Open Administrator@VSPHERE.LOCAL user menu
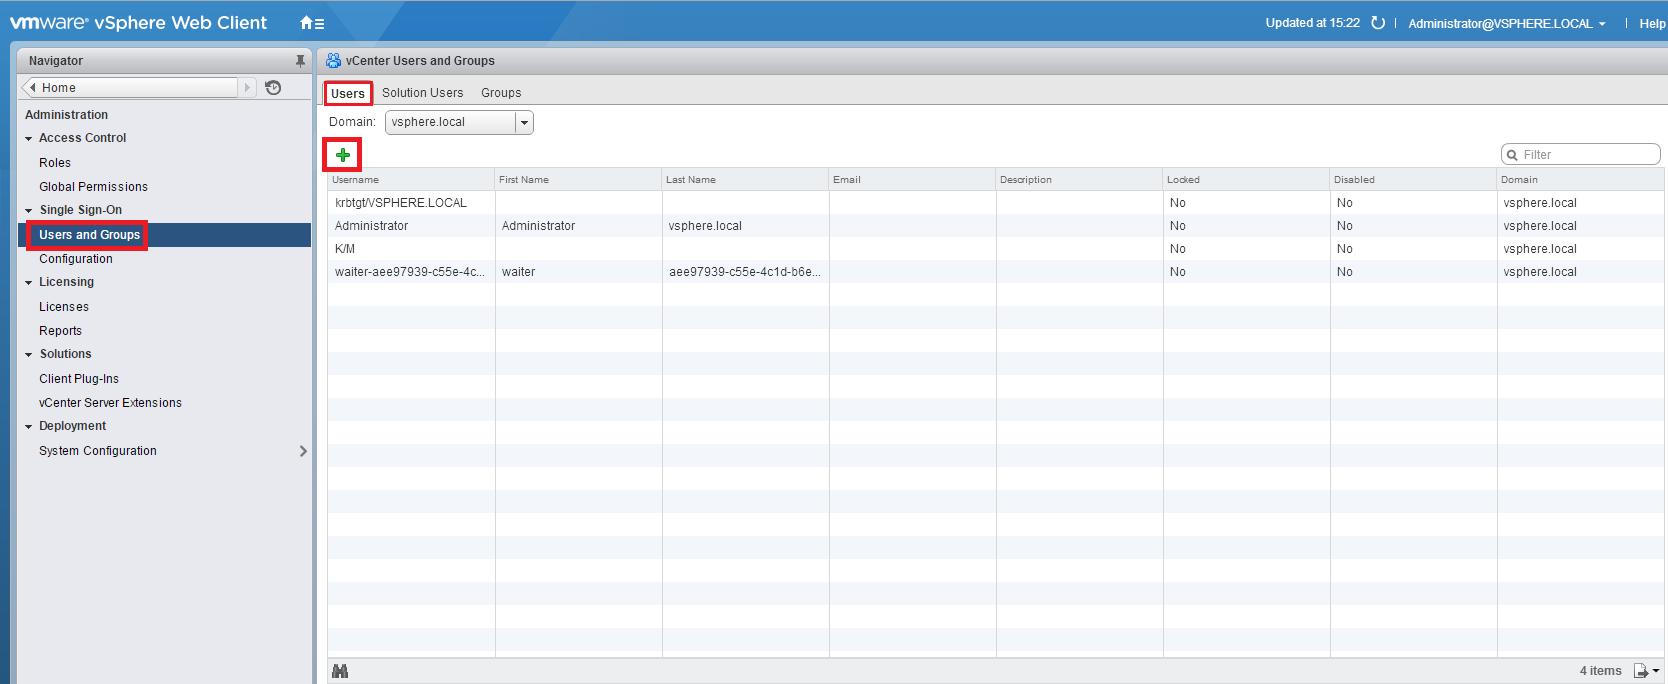The width and height of the screenshot is (1668, 684). point(1507,23)
